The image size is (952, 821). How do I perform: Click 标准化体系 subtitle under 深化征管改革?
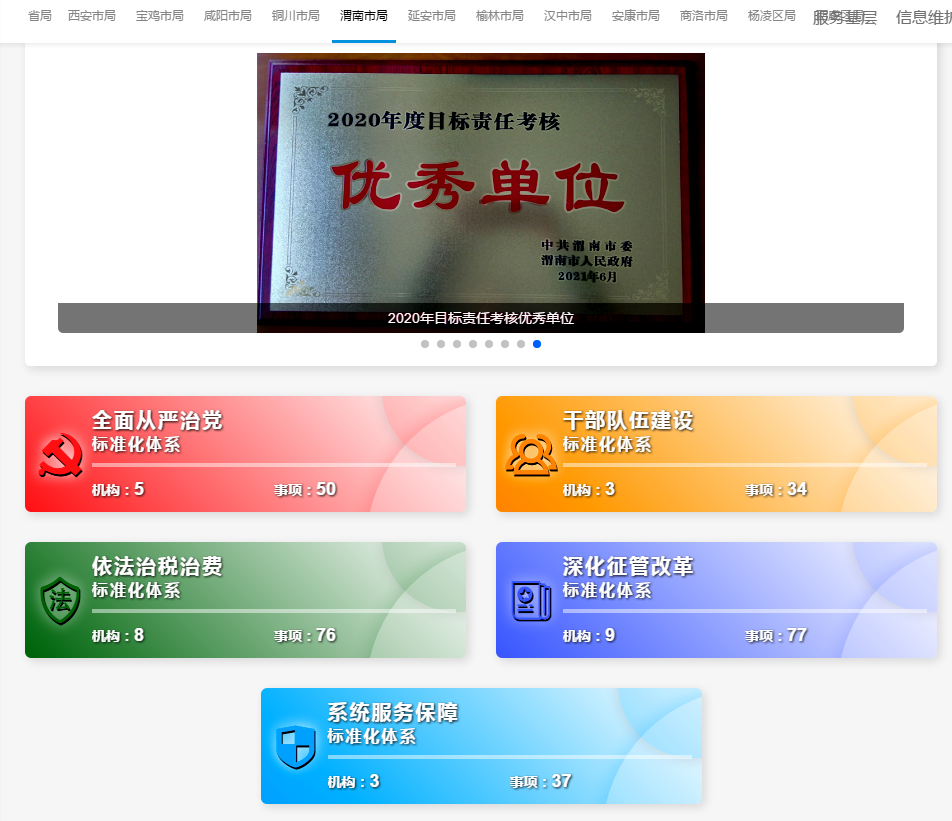pyautogui.click(x=607, y=590)
